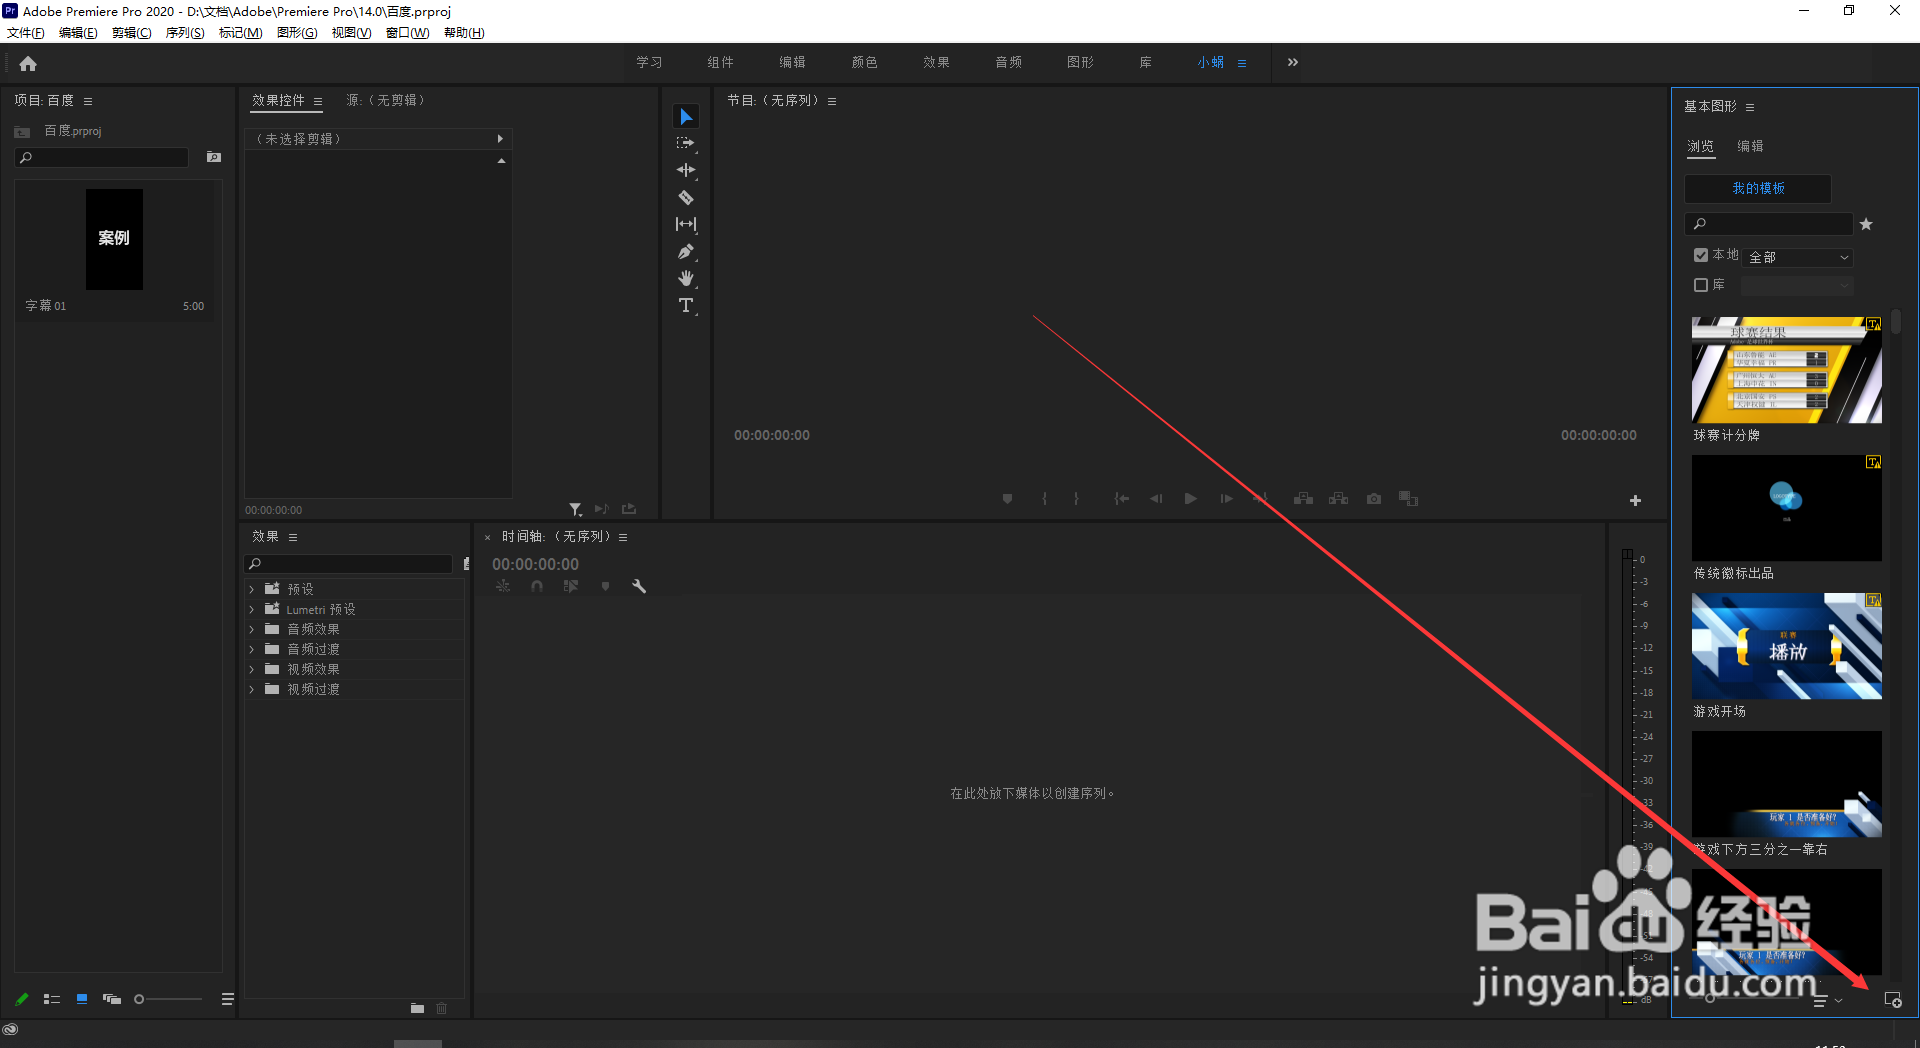The height and width of the screenshot is (1048, 1920).
Task: Expand the 视频效果 folder
Action: tap(252, 669)
